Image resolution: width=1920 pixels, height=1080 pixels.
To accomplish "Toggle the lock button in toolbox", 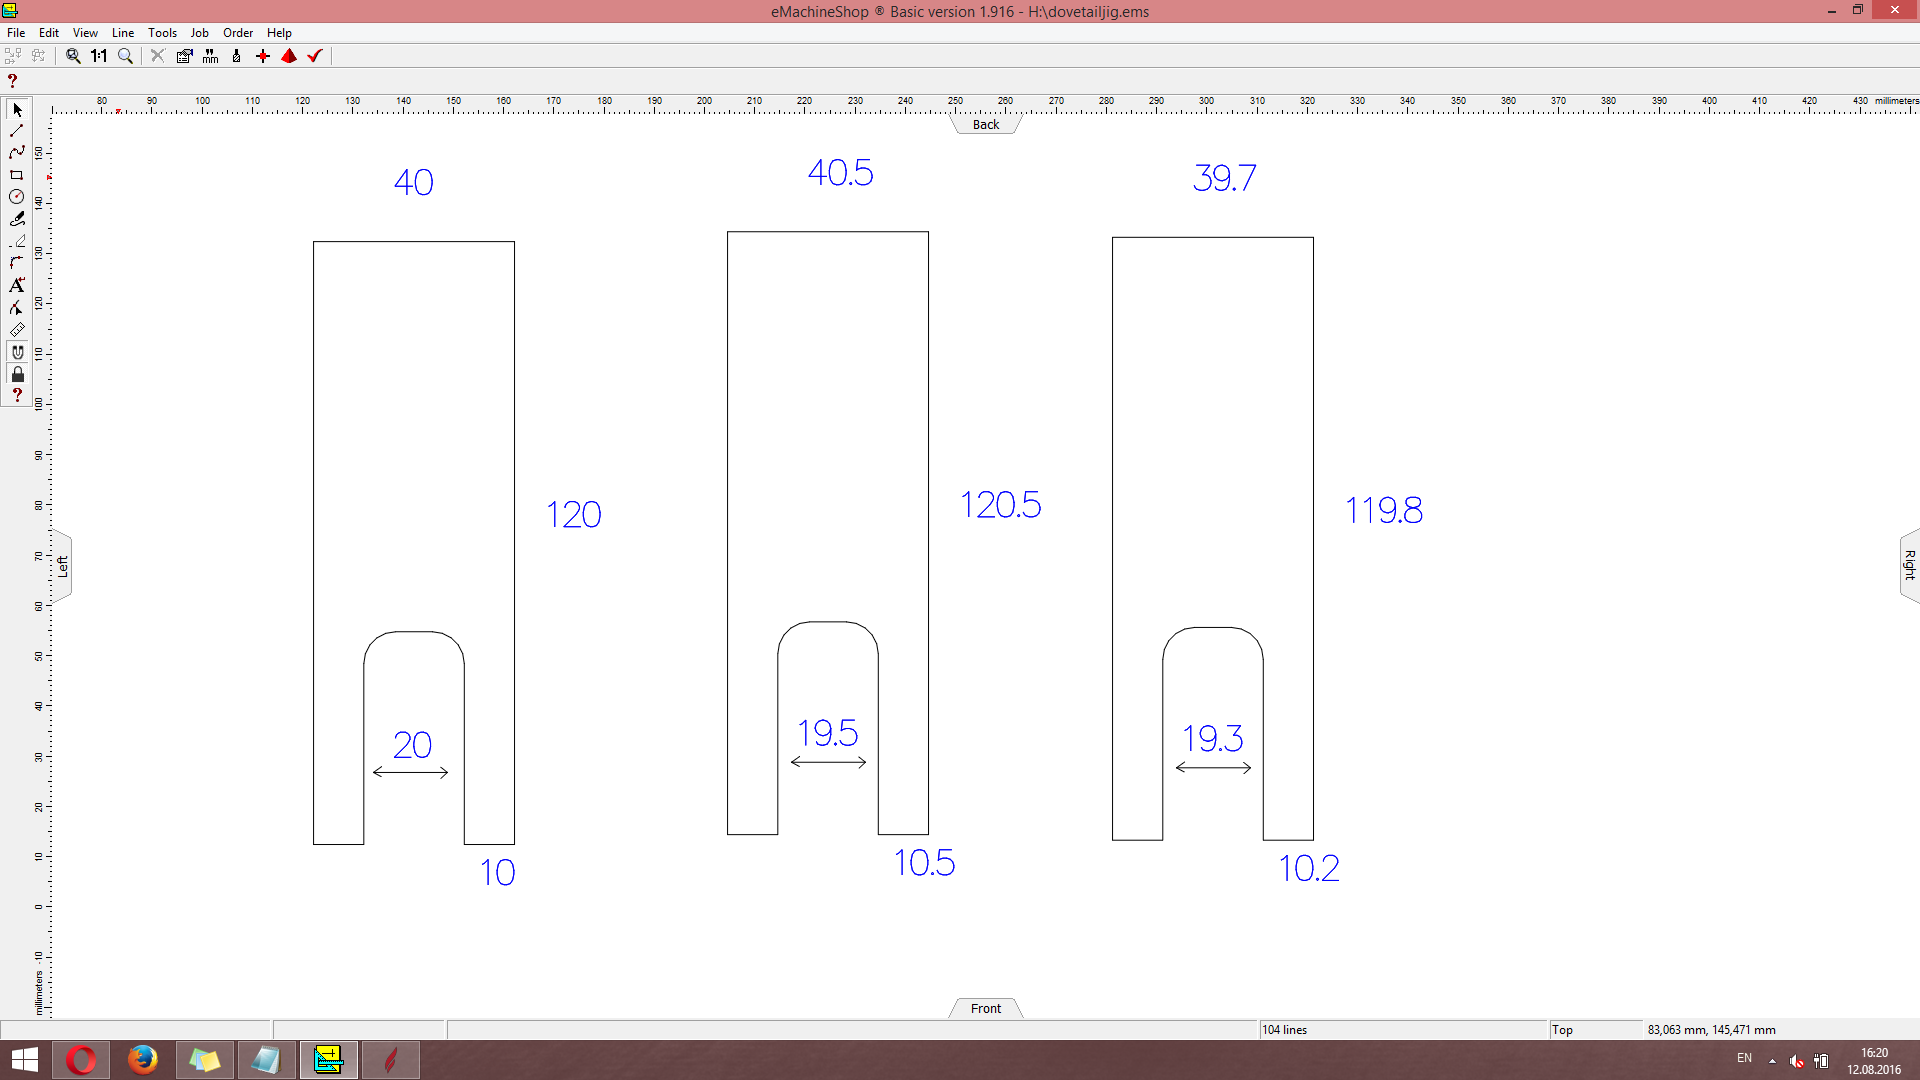I will (x=16, y=374).
